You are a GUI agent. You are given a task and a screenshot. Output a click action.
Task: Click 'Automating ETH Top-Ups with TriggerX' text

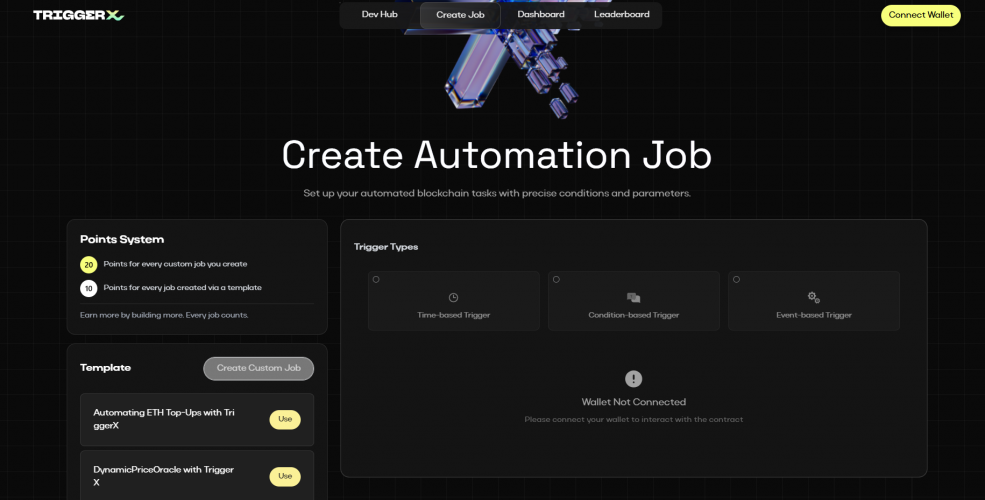164,419
